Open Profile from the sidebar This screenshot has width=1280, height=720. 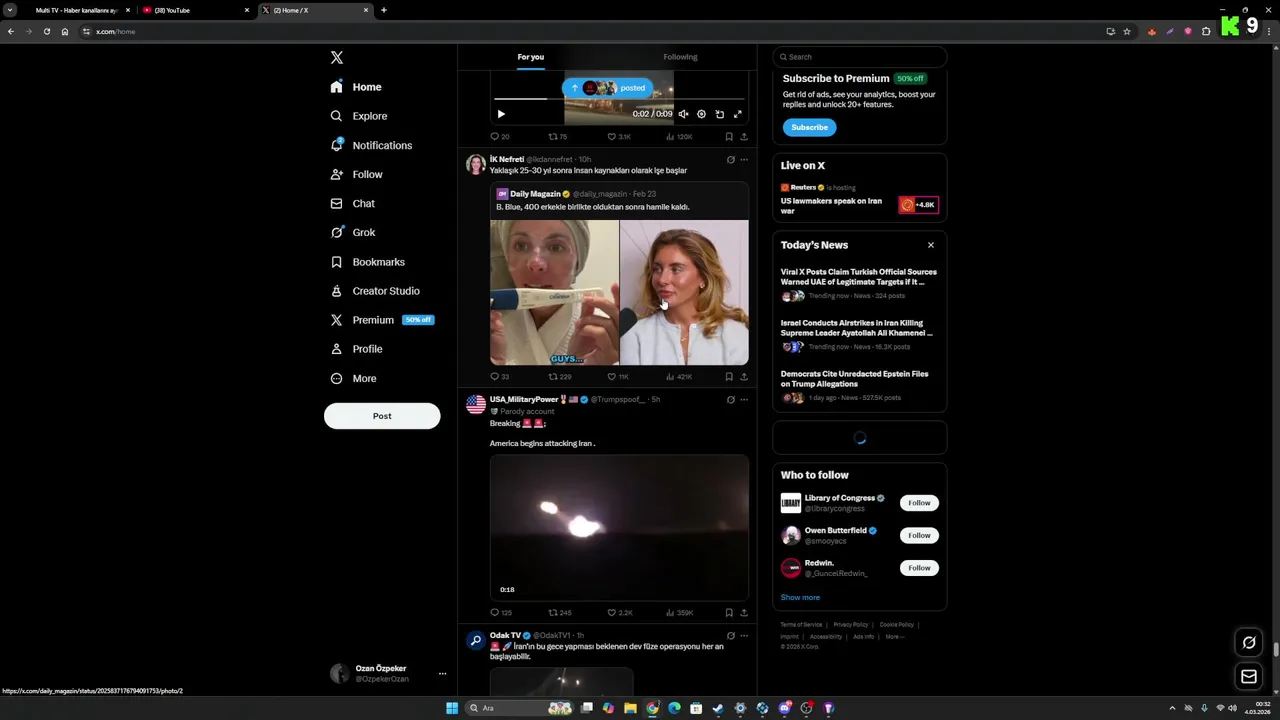pyautogui.click(x=356, y=349)
